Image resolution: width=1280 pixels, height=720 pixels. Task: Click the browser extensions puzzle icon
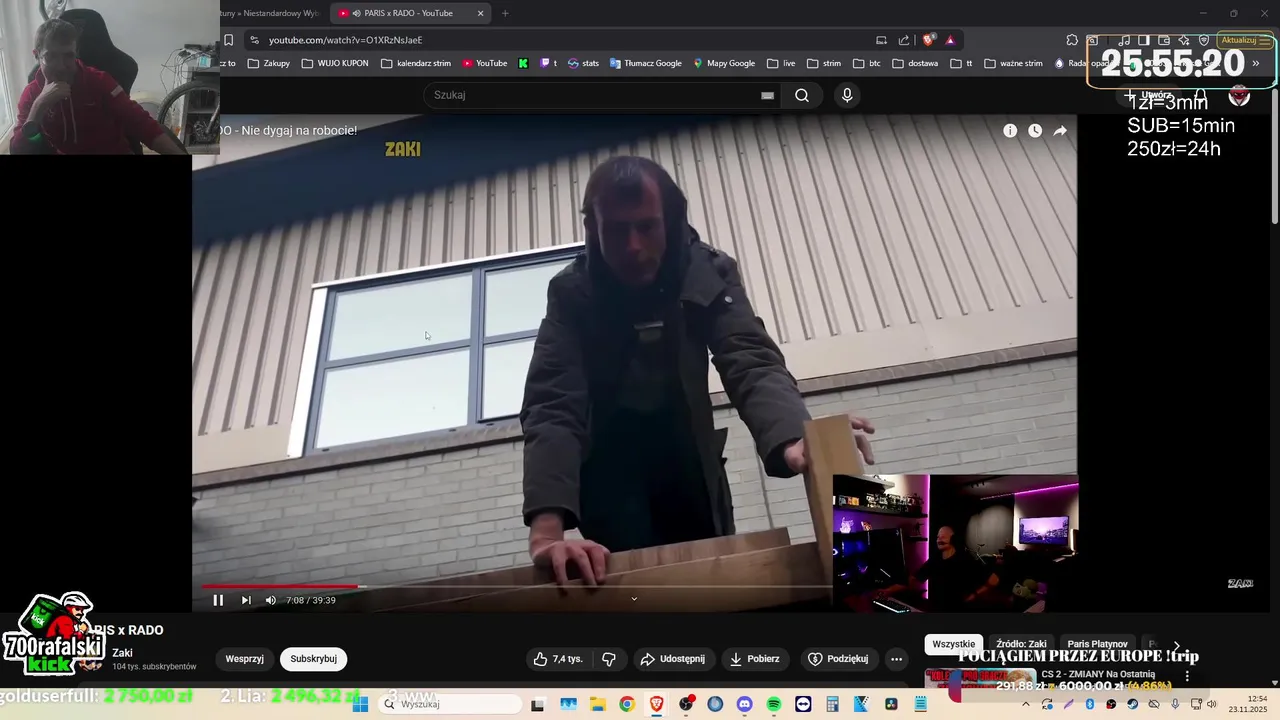click(x=1072, y=40)
